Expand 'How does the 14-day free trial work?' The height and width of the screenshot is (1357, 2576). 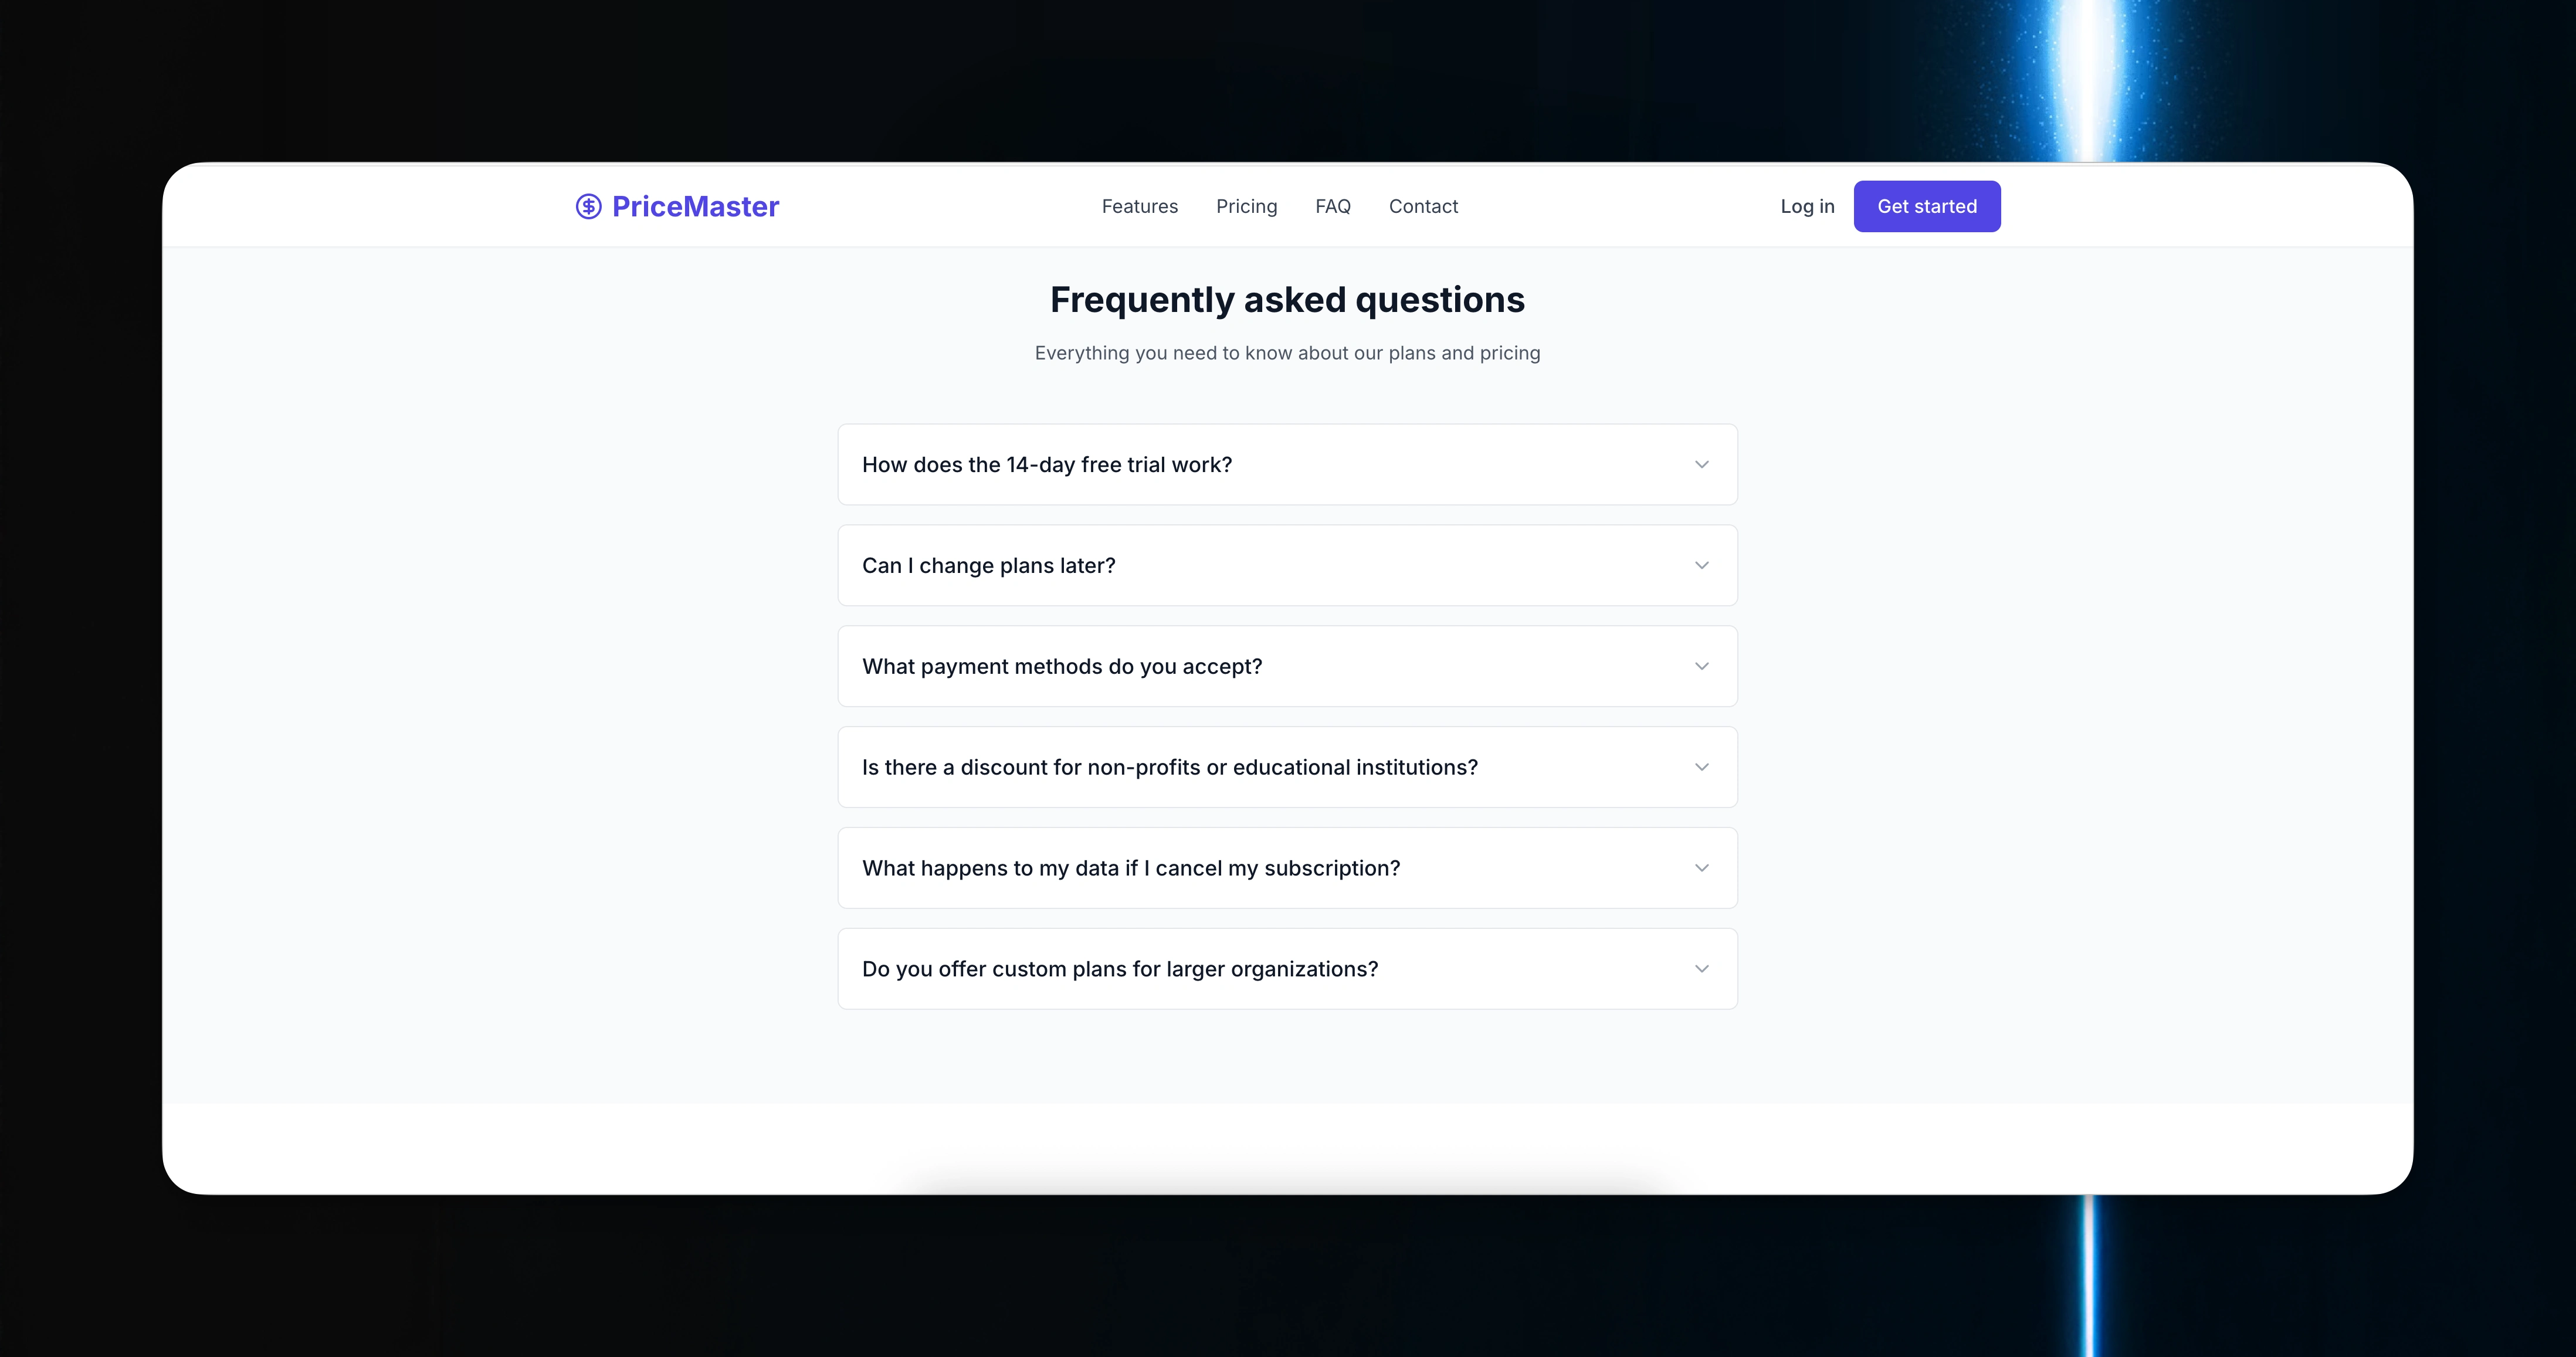1047,465
